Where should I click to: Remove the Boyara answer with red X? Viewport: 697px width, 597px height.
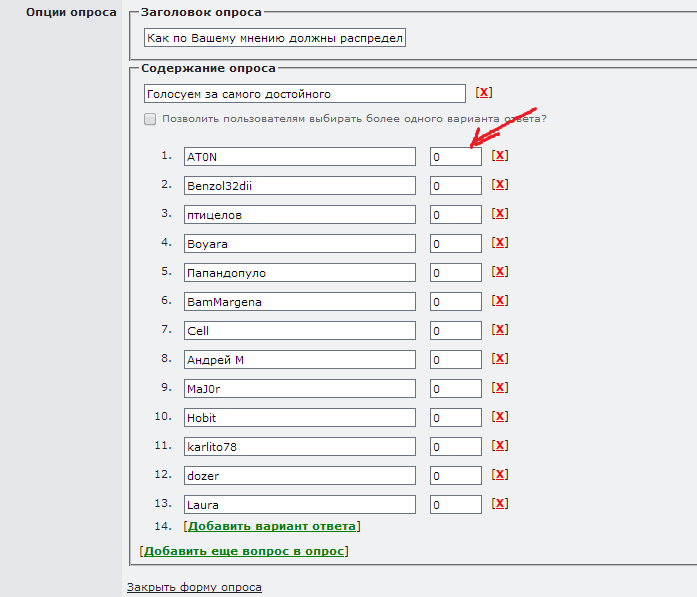[500, 243]
